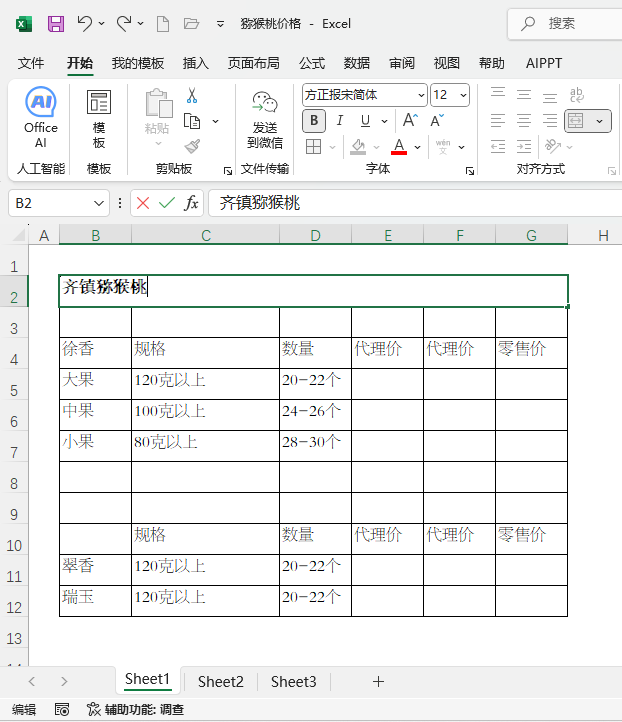This screenshot has height=722, width=622.
Task: Increase indent in the alignment group
Action: (524, 146)
